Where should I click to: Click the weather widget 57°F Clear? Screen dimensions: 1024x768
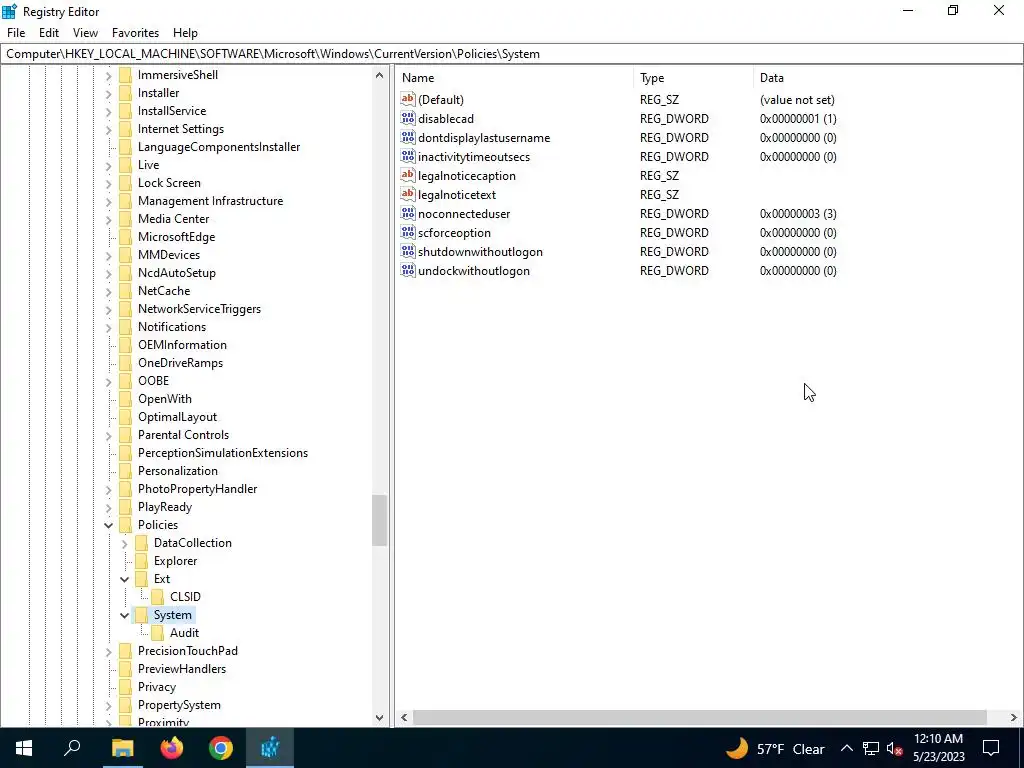[x=775, y=748]
